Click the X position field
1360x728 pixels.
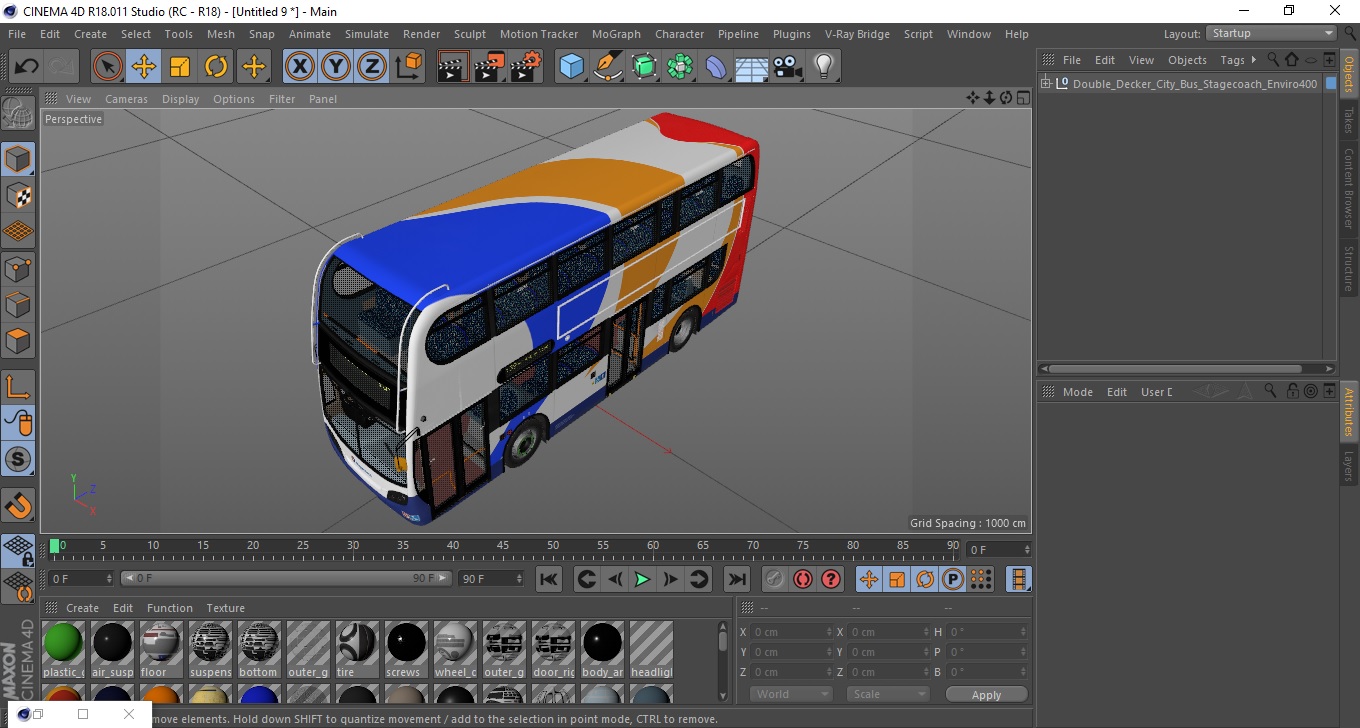tap(792, 632)
